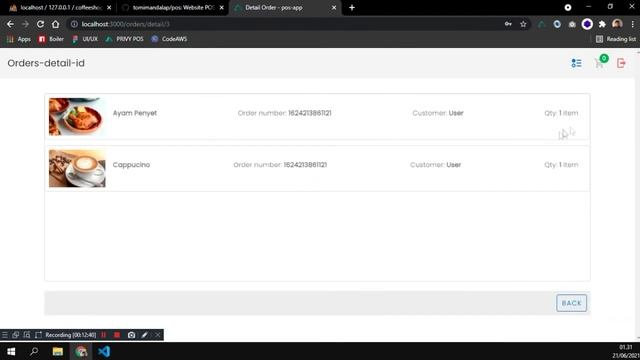This screenshot has width=640, height=360.
Task: View site information icon in address bar
Action: (74, 24)
